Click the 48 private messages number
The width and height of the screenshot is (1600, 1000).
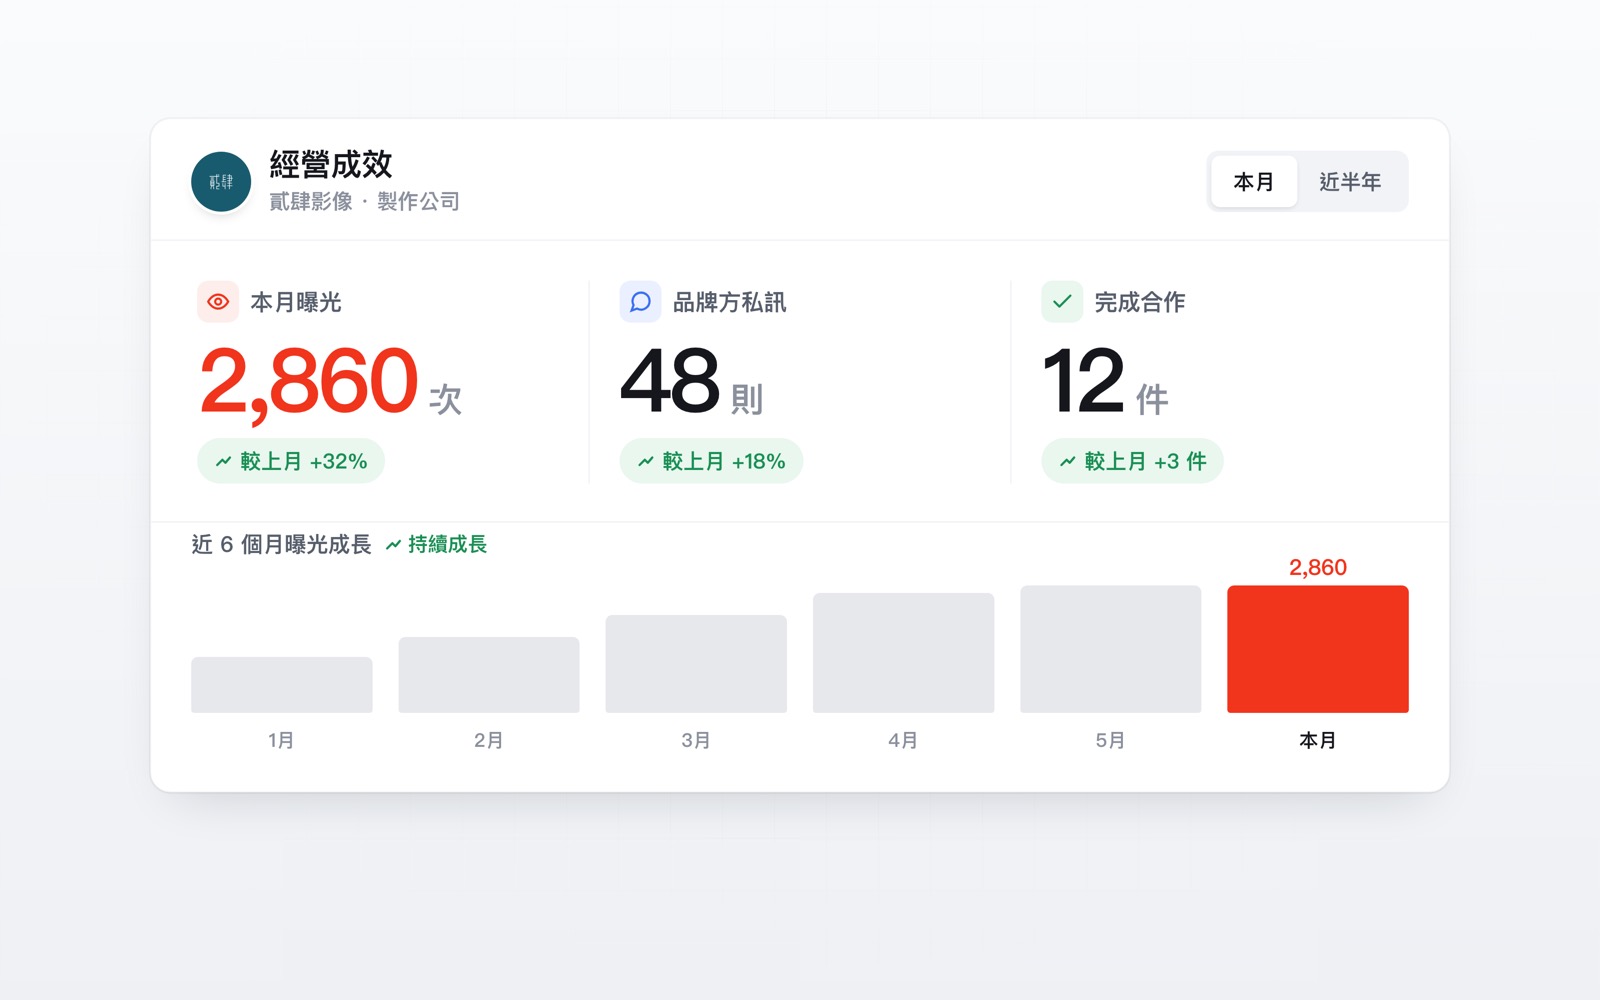click(670, 381)
